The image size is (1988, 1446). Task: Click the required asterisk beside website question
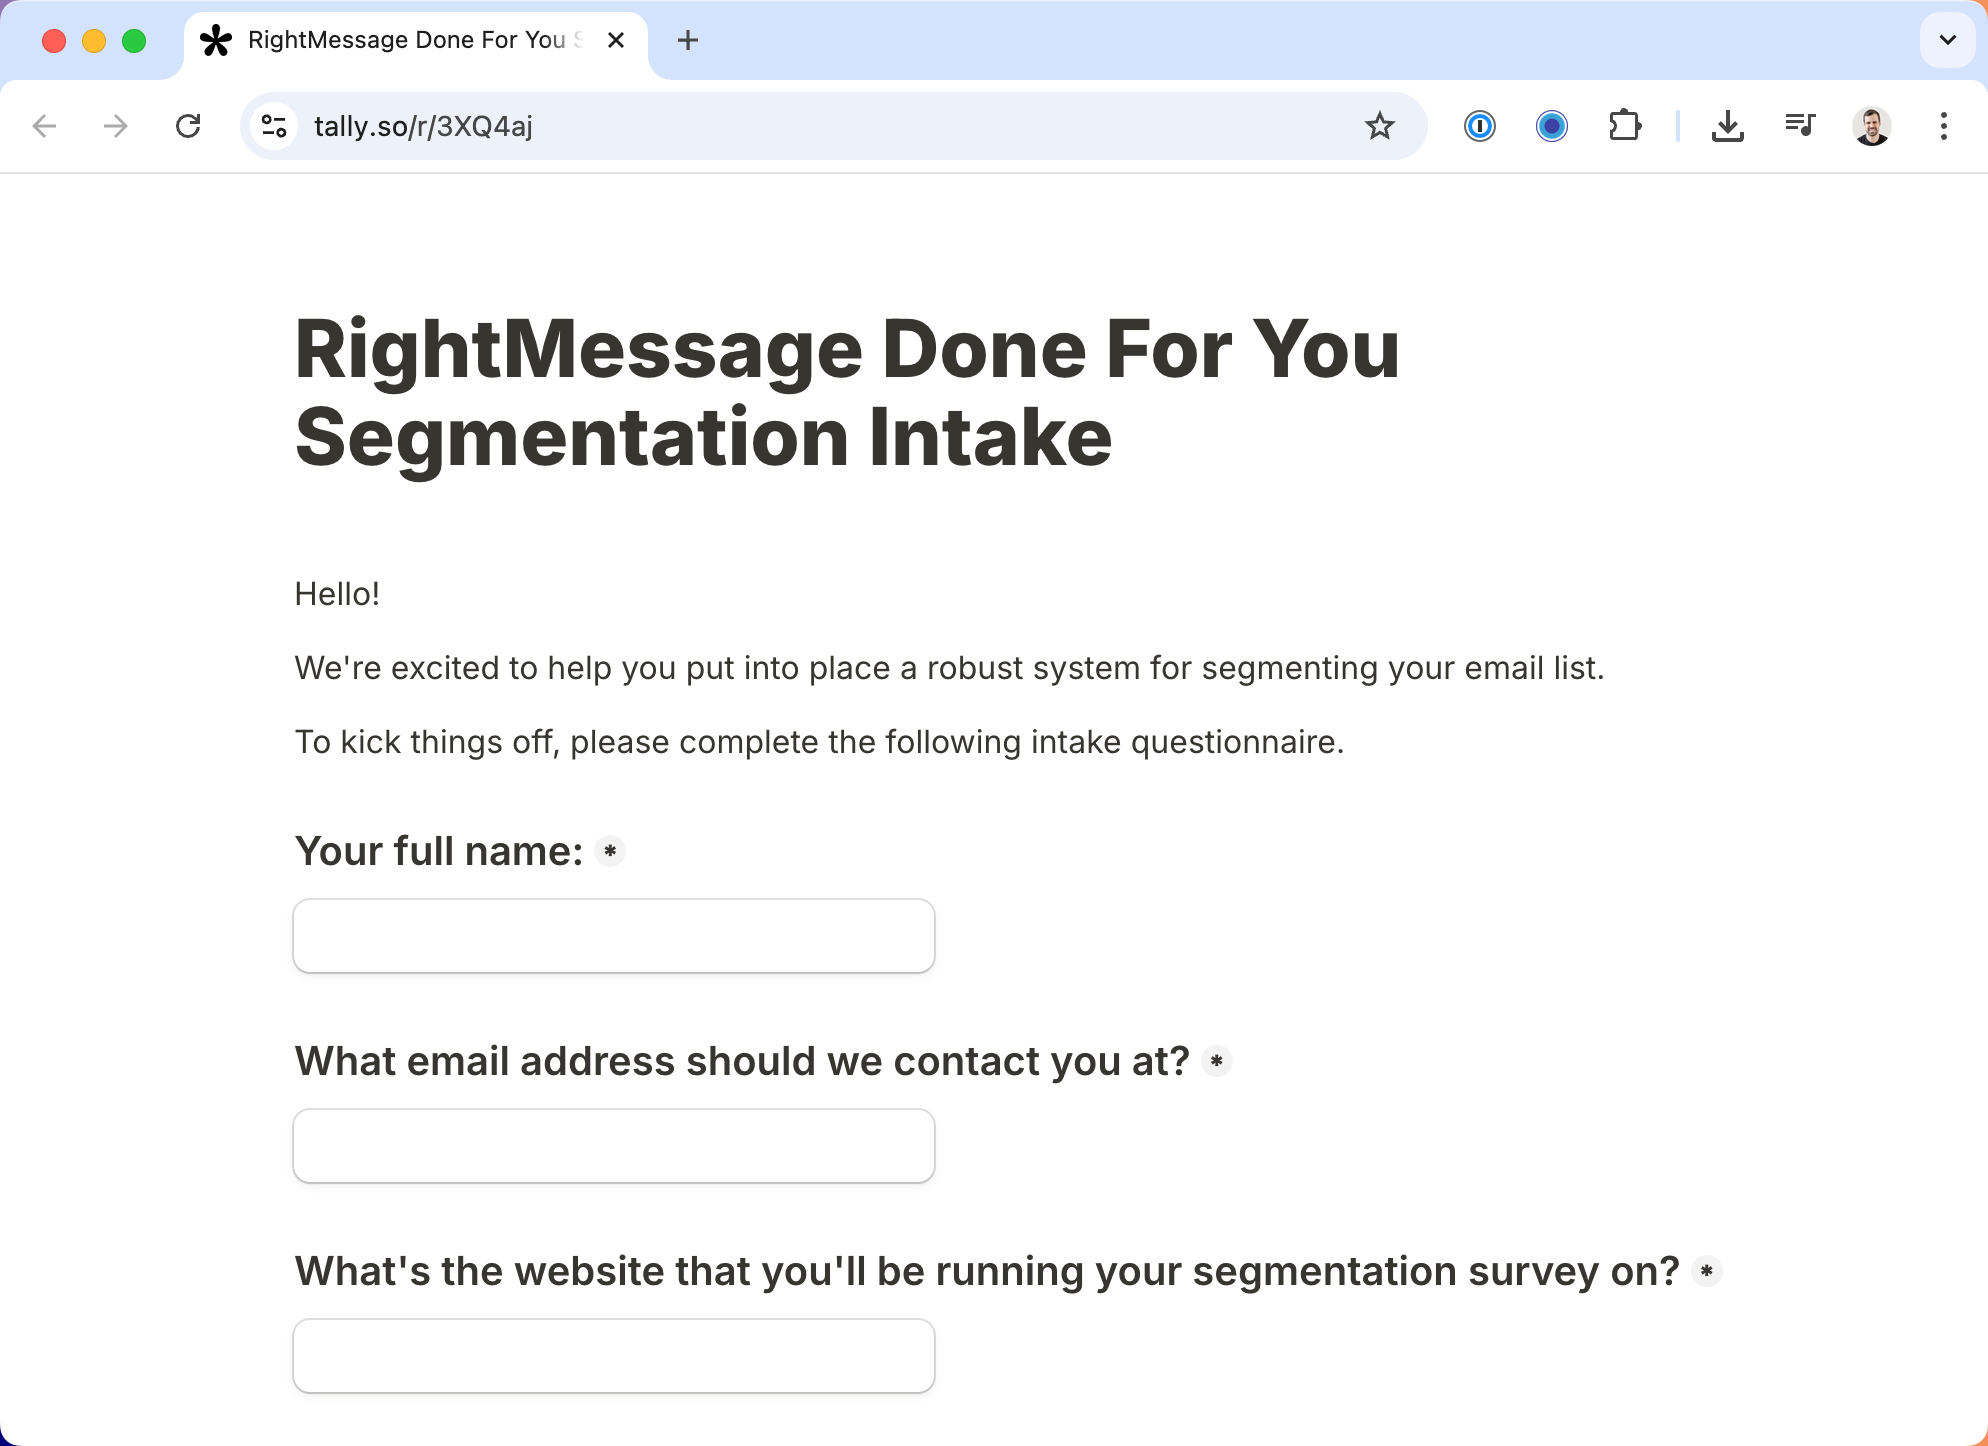point(1707,1272)
